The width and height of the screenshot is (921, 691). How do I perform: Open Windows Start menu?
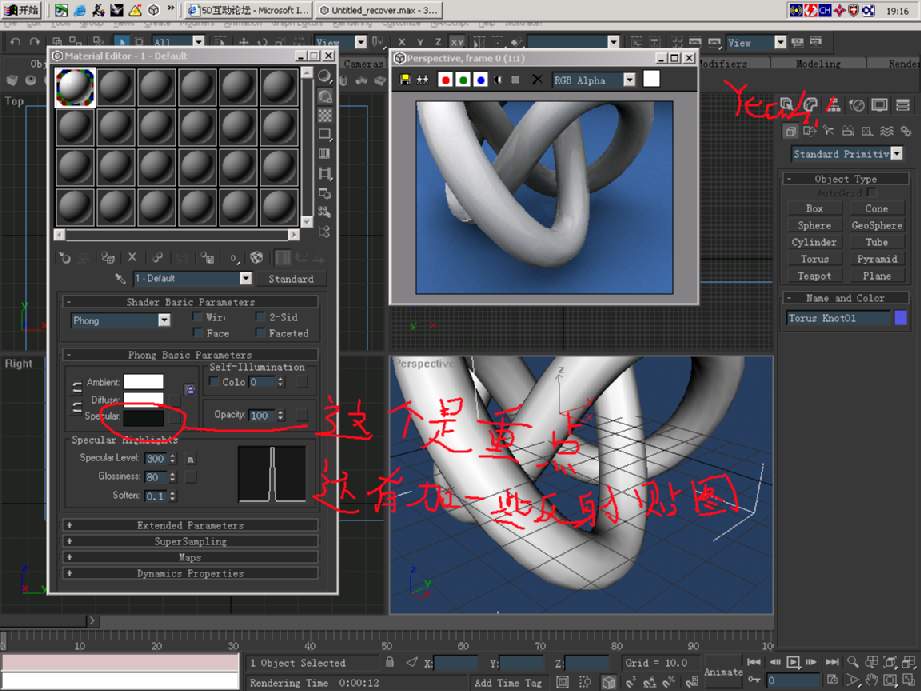tap(21, 10)
